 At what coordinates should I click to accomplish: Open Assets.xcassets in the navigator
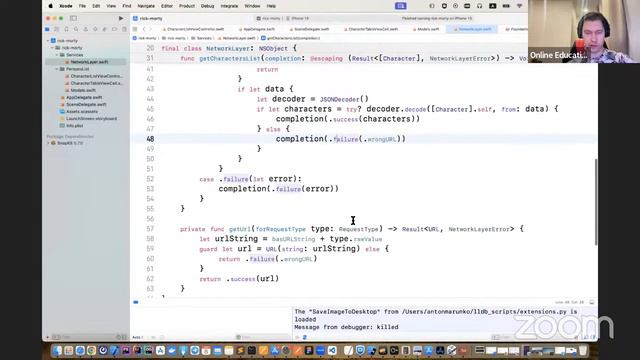(x=79, y=111)
